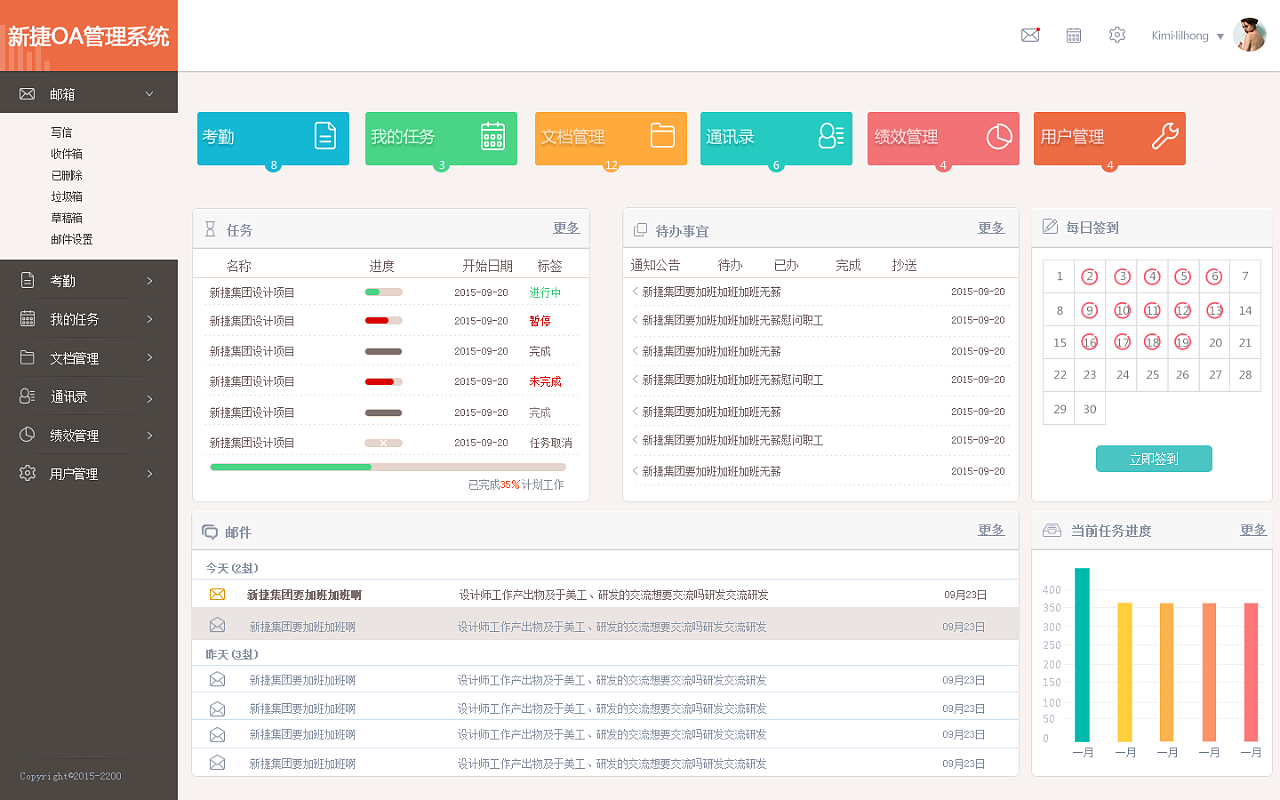
Task: Click the document icon on the blue 考勤 card
Action: pos(325,136)
